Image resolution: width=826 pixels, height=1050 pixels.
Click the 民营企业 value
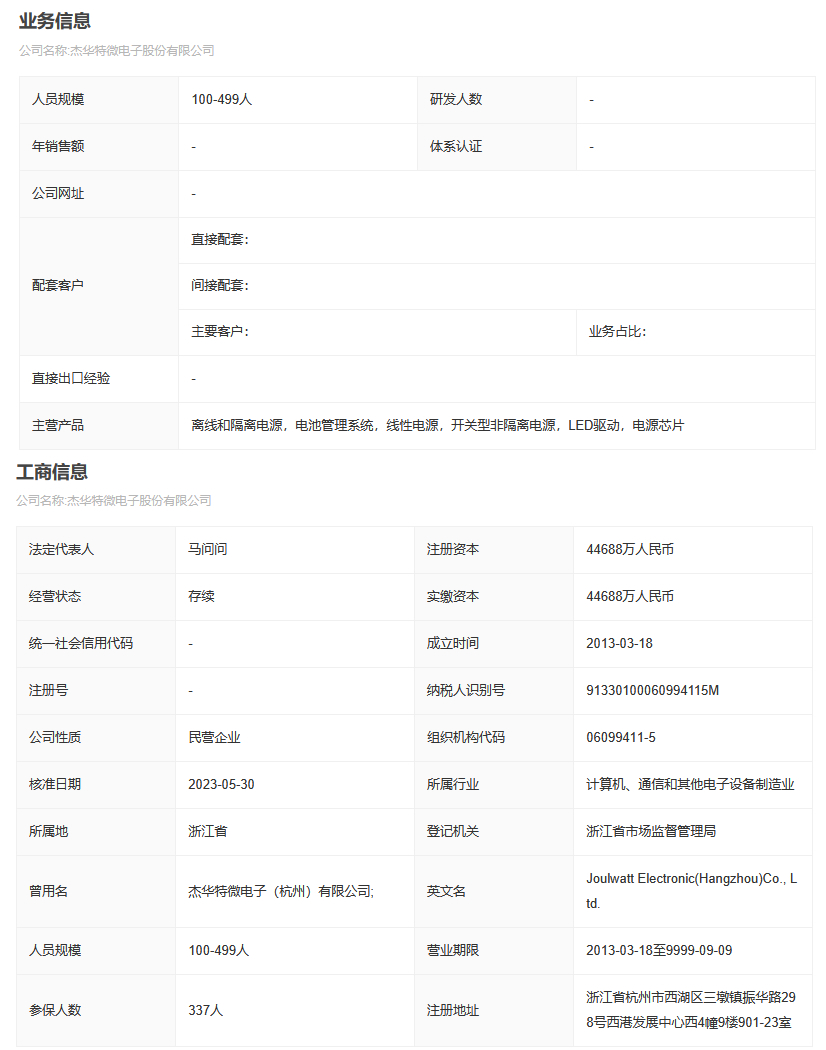pos(214,737)
